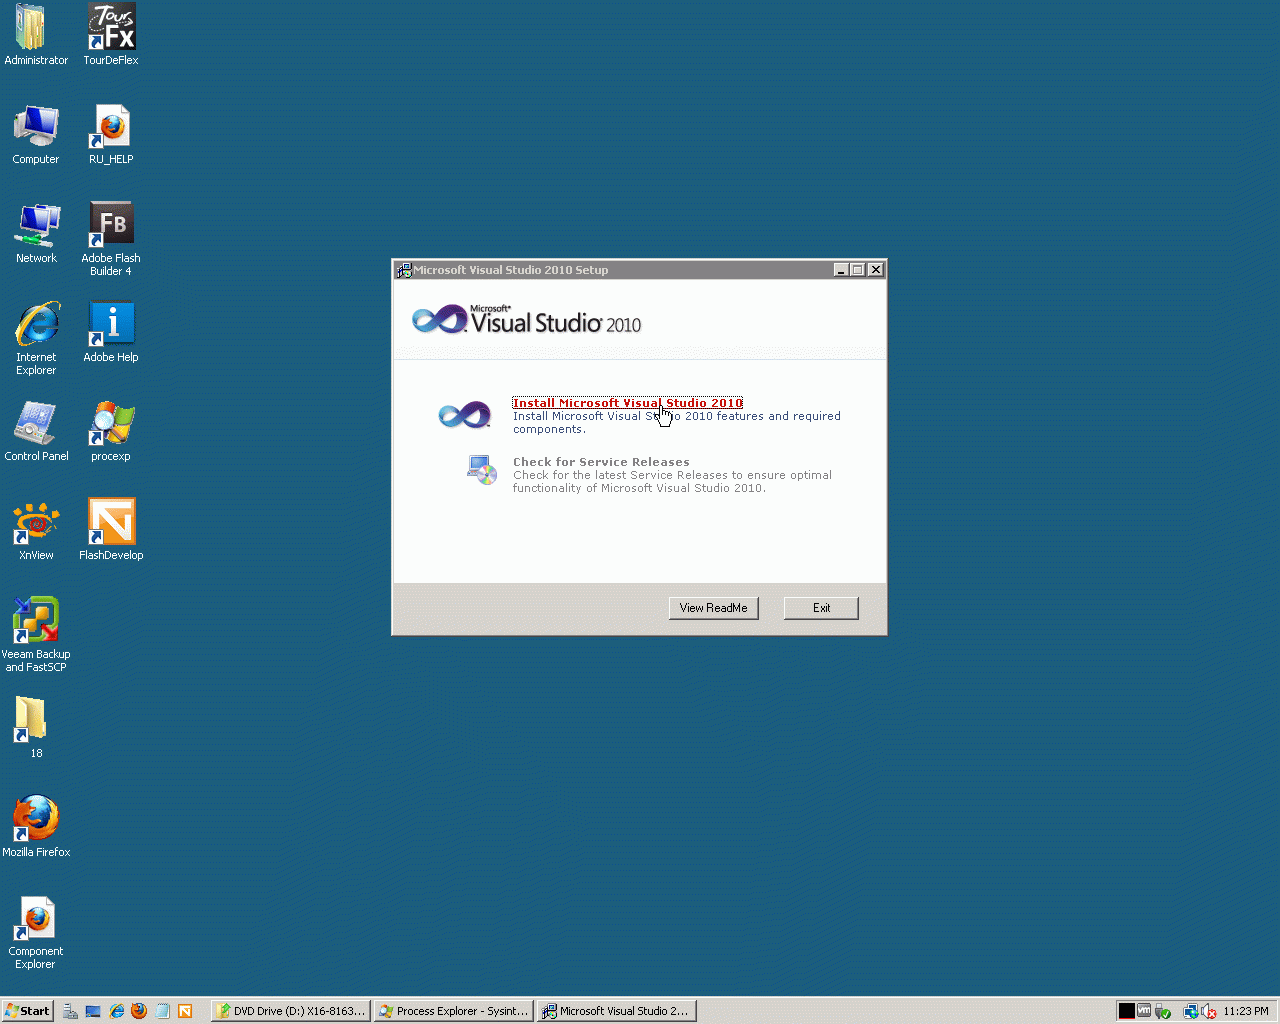Launch FlashDevelop from quick launch bar
The width and height of the screenshot is (1280, 1024).
click(x=185, y=1011)
